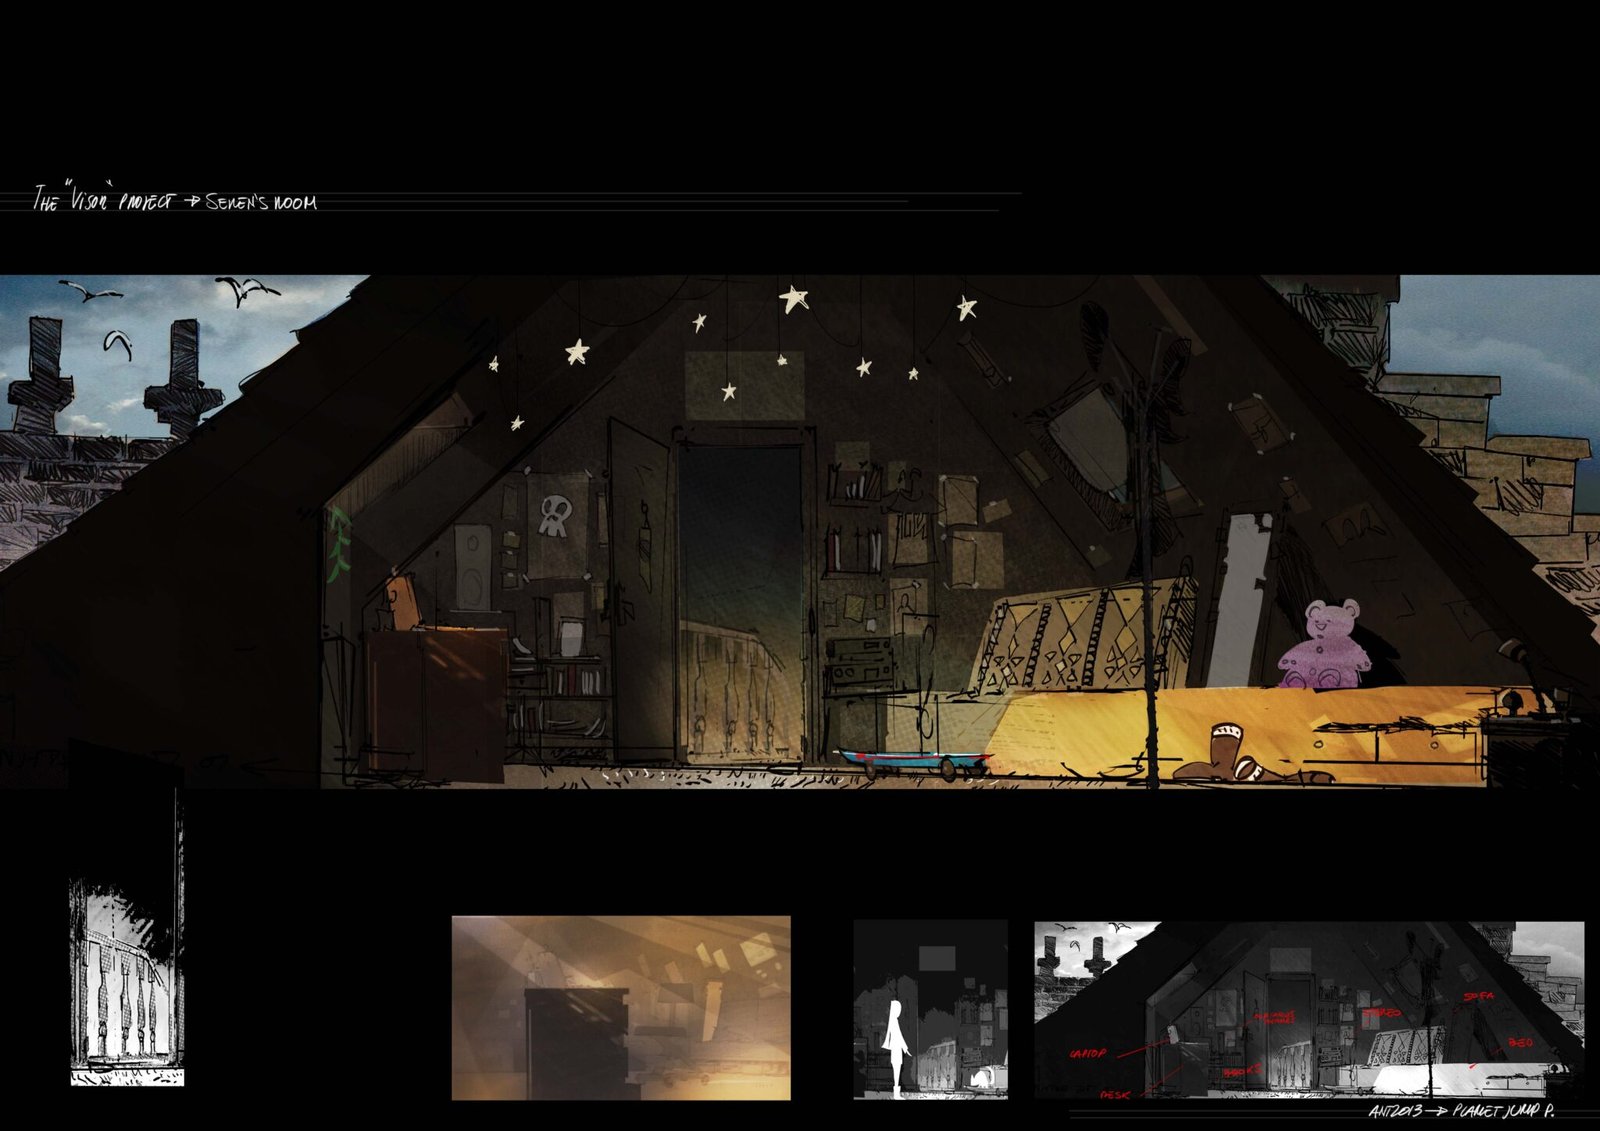
Task: Click the red "Bed" annotation label
Action: pyautogui.click(x=1519, y=1043)
